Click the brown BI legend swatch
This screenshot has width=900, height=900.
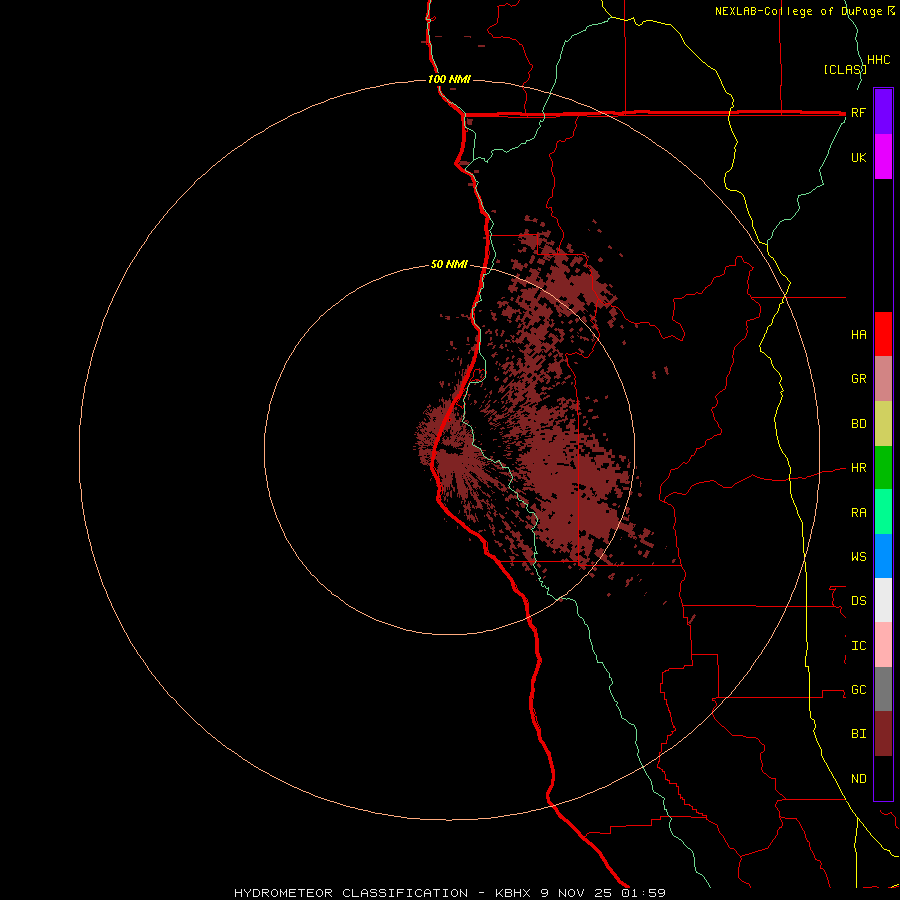[883, 734]
